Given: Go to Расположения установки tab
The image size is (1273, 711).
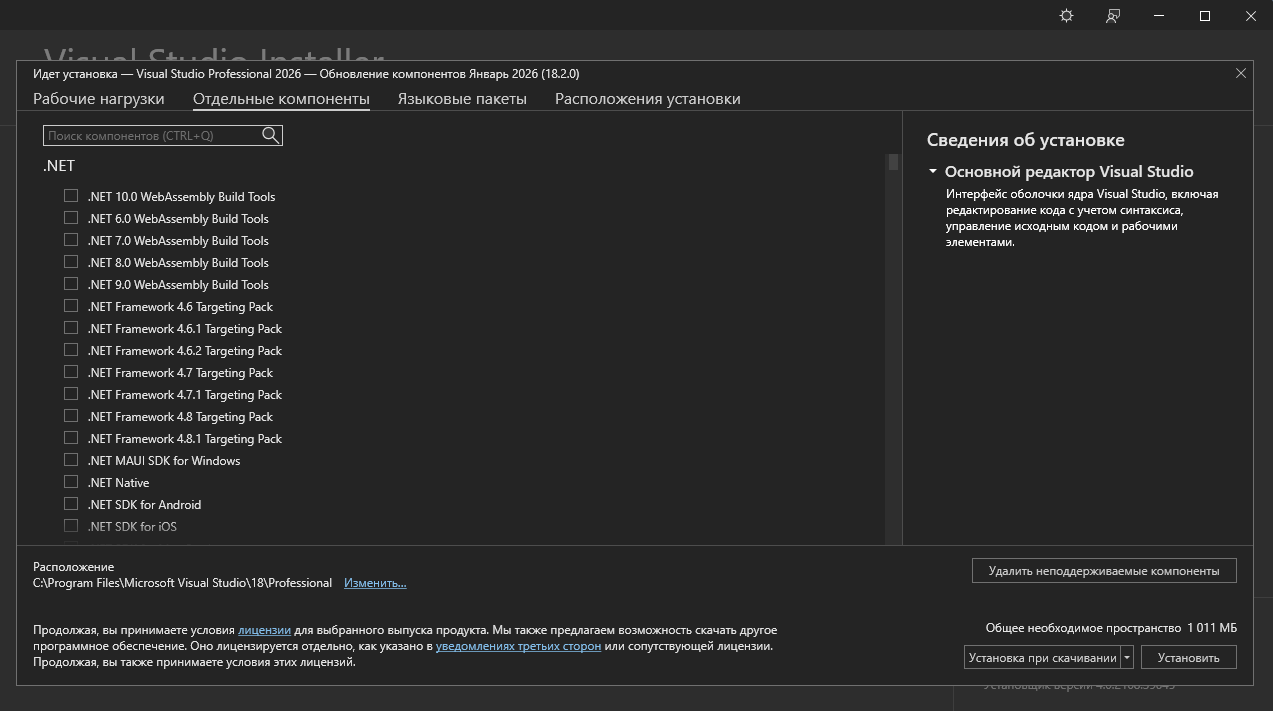Looking at the screenshot, I should pyautogui.click(x=647, y=99).
